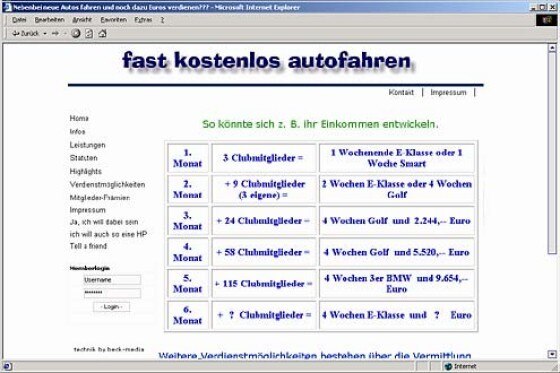This screenshot has width=560, height=373.
Task: Click '4 Wochen E-Klasse und ? Euro' cell
Action: tap(397, 315)
